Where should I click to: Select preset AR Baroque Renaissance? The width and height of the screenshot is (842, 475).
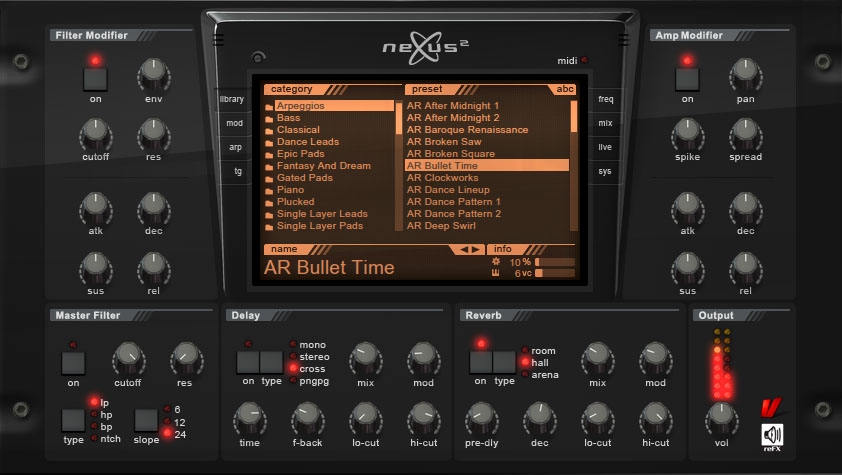pyautogui.click(x=467, y=130)
